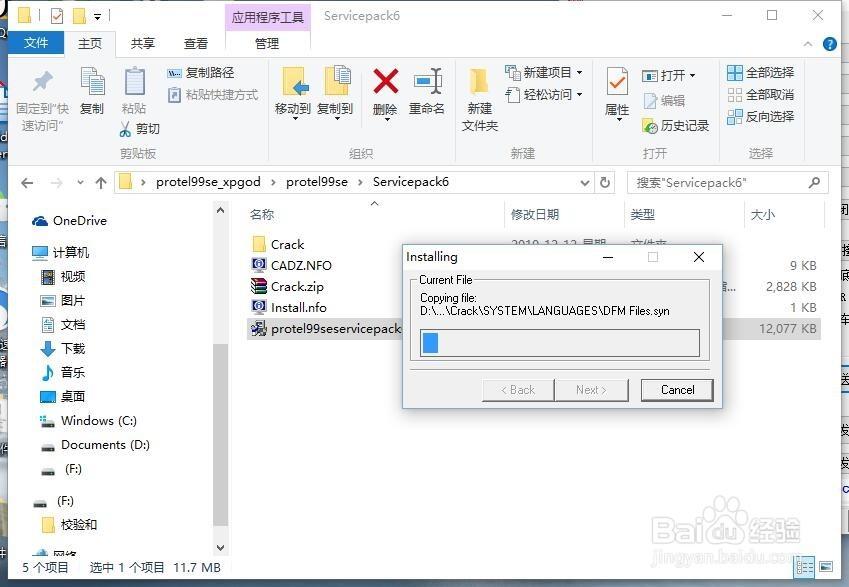Click Invert Selection (反向选择)
This screenshot has height=587, width=849.
(x=760, y=116)
